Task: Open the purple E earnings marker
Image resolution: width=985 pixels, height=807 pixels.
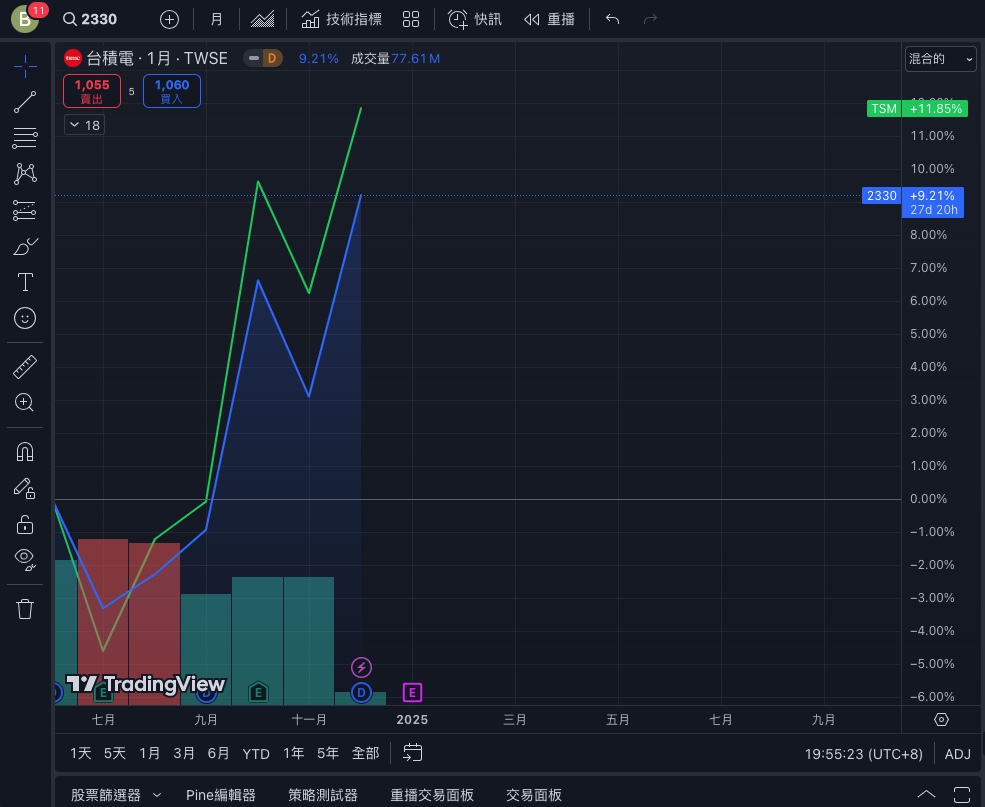Action: (412, 693)
